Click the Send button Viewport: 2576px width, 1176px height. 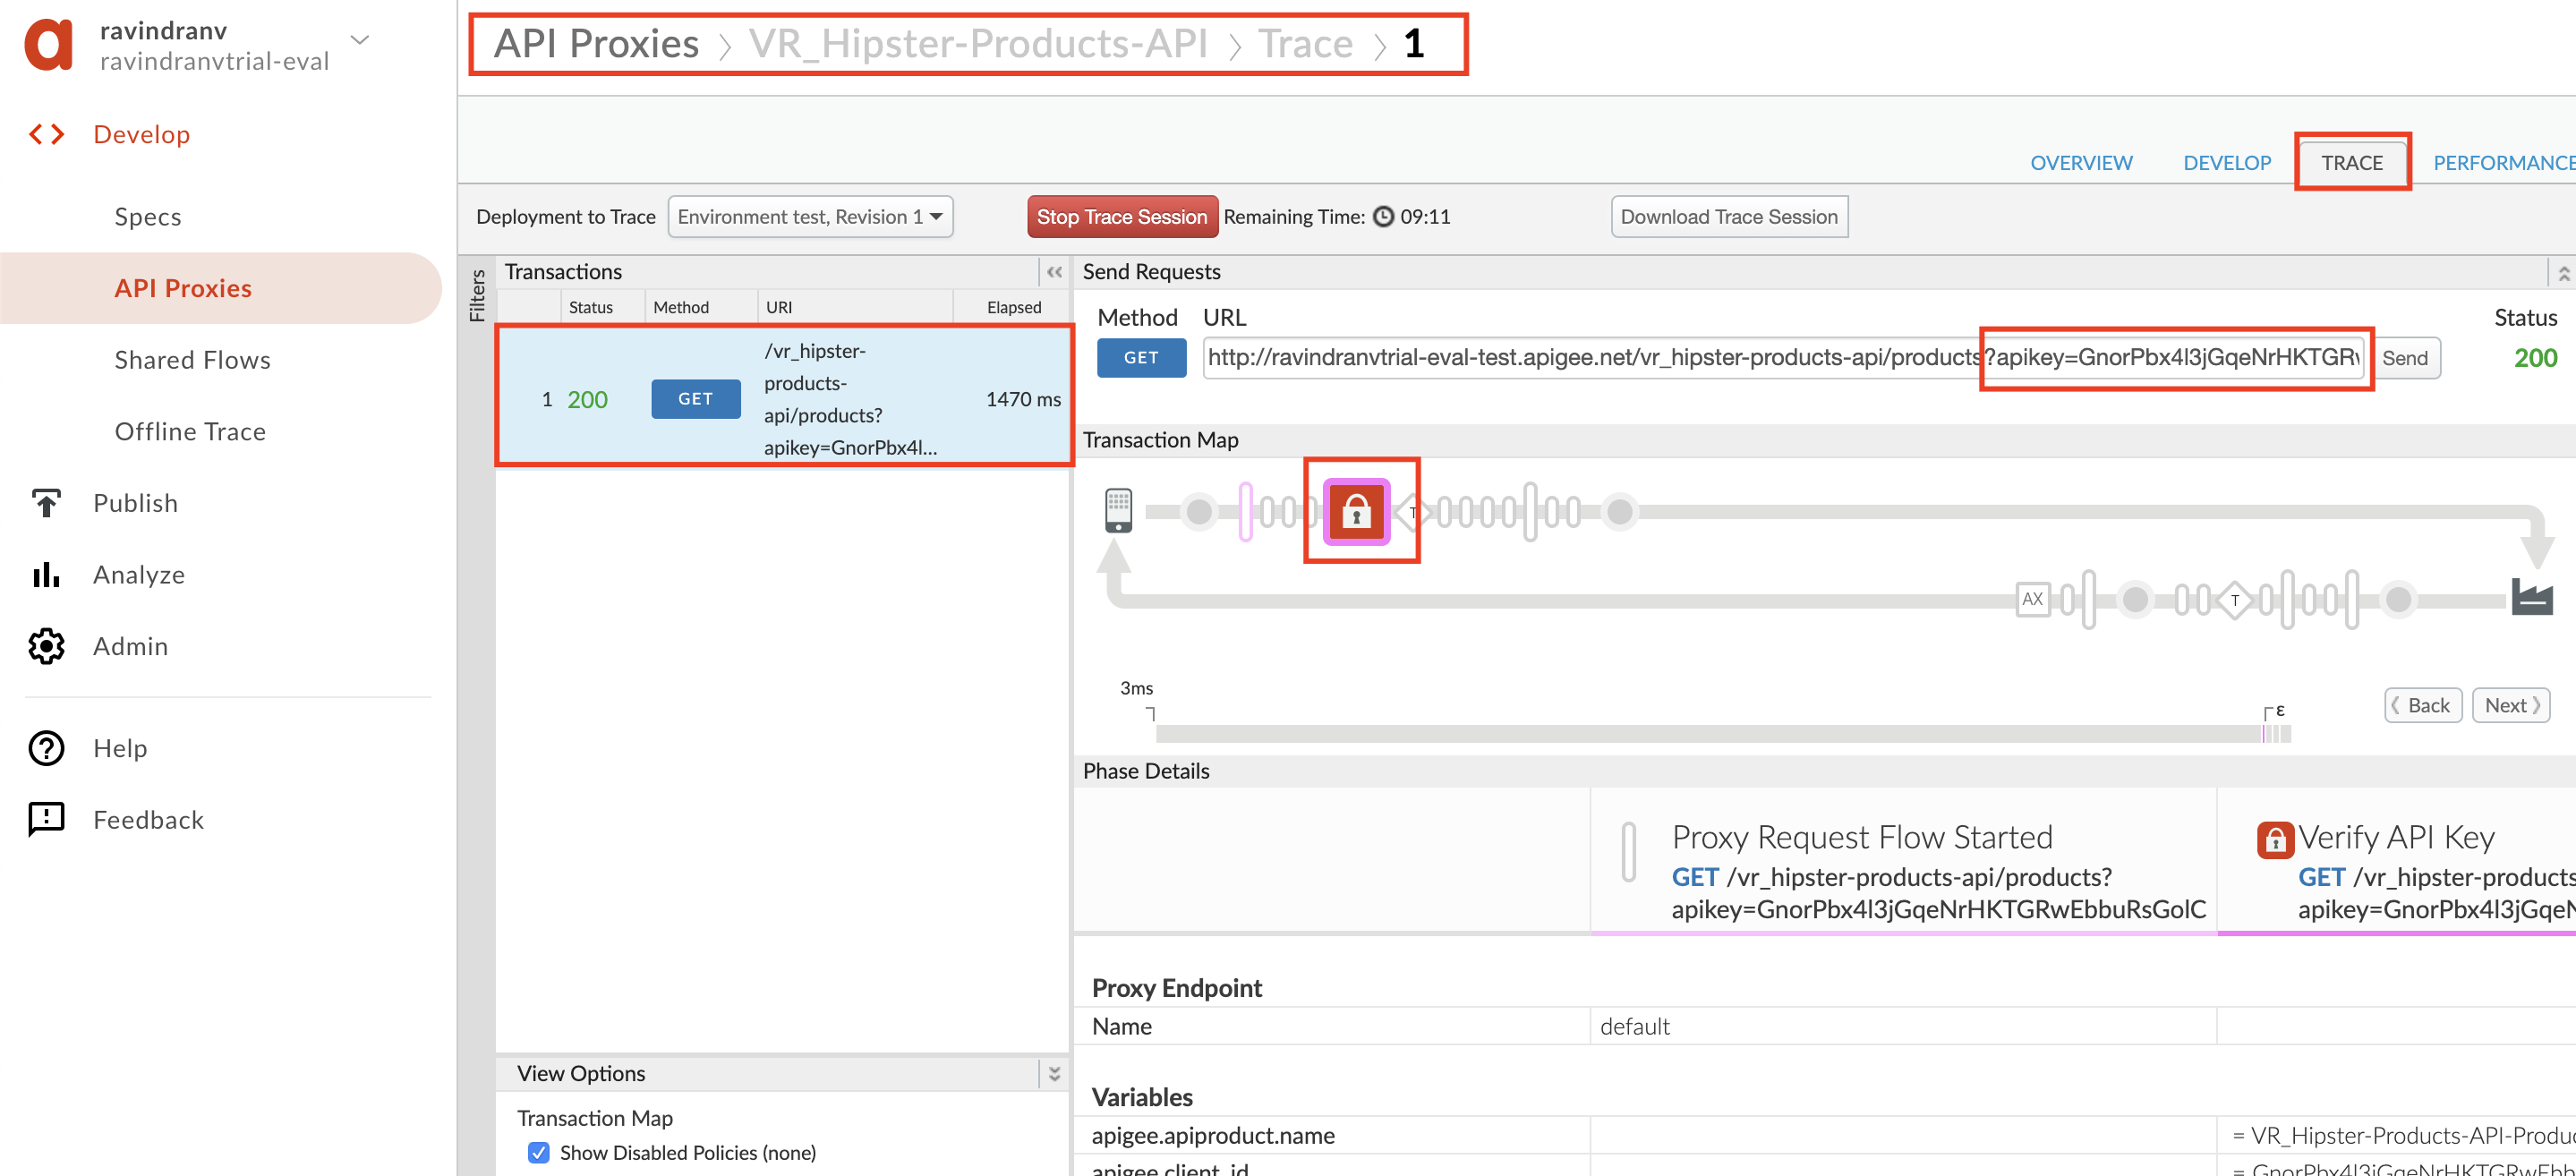[2404, 358]
